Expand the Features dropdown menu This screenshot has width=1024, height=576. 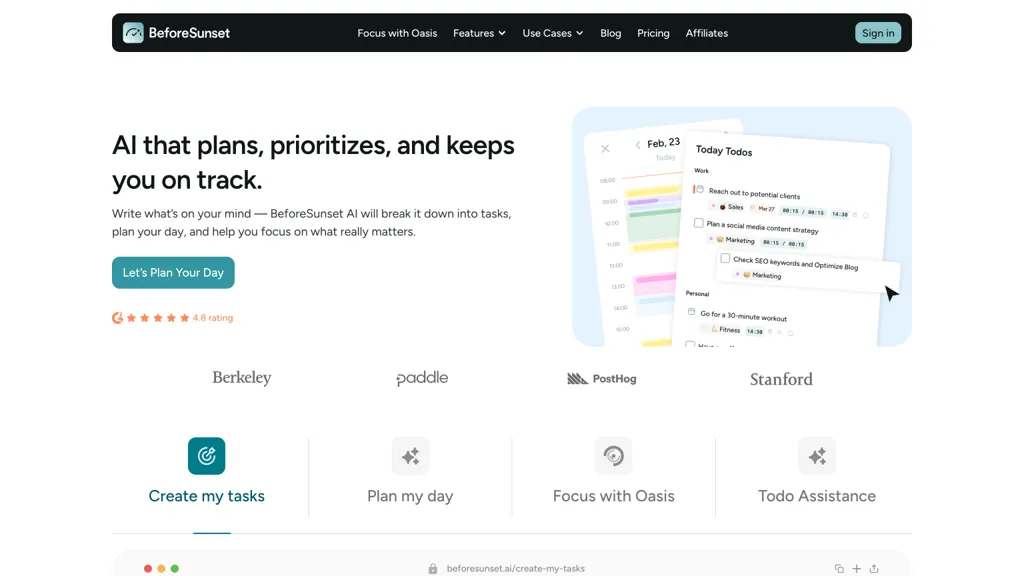pos(479,33)
